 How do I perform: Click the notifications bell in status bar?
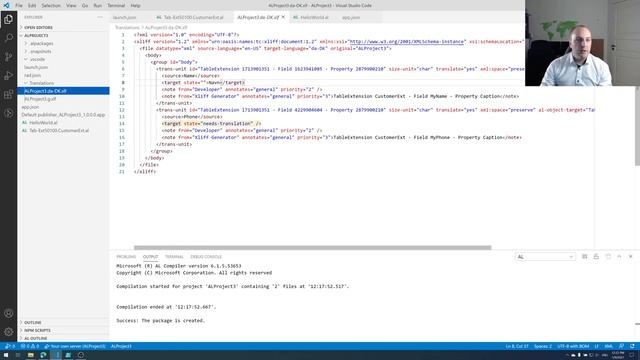click(632, 346)
